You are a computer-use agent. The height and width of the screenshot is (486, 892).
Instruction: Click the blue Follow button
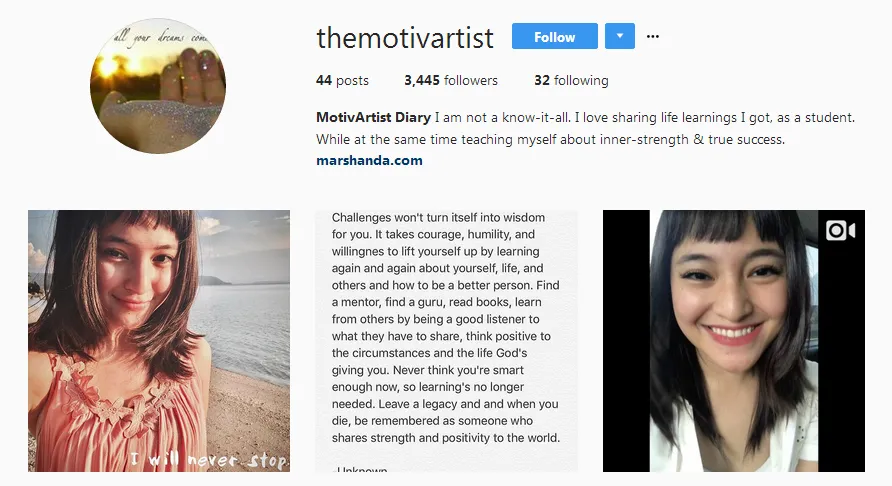click(555, 36)
